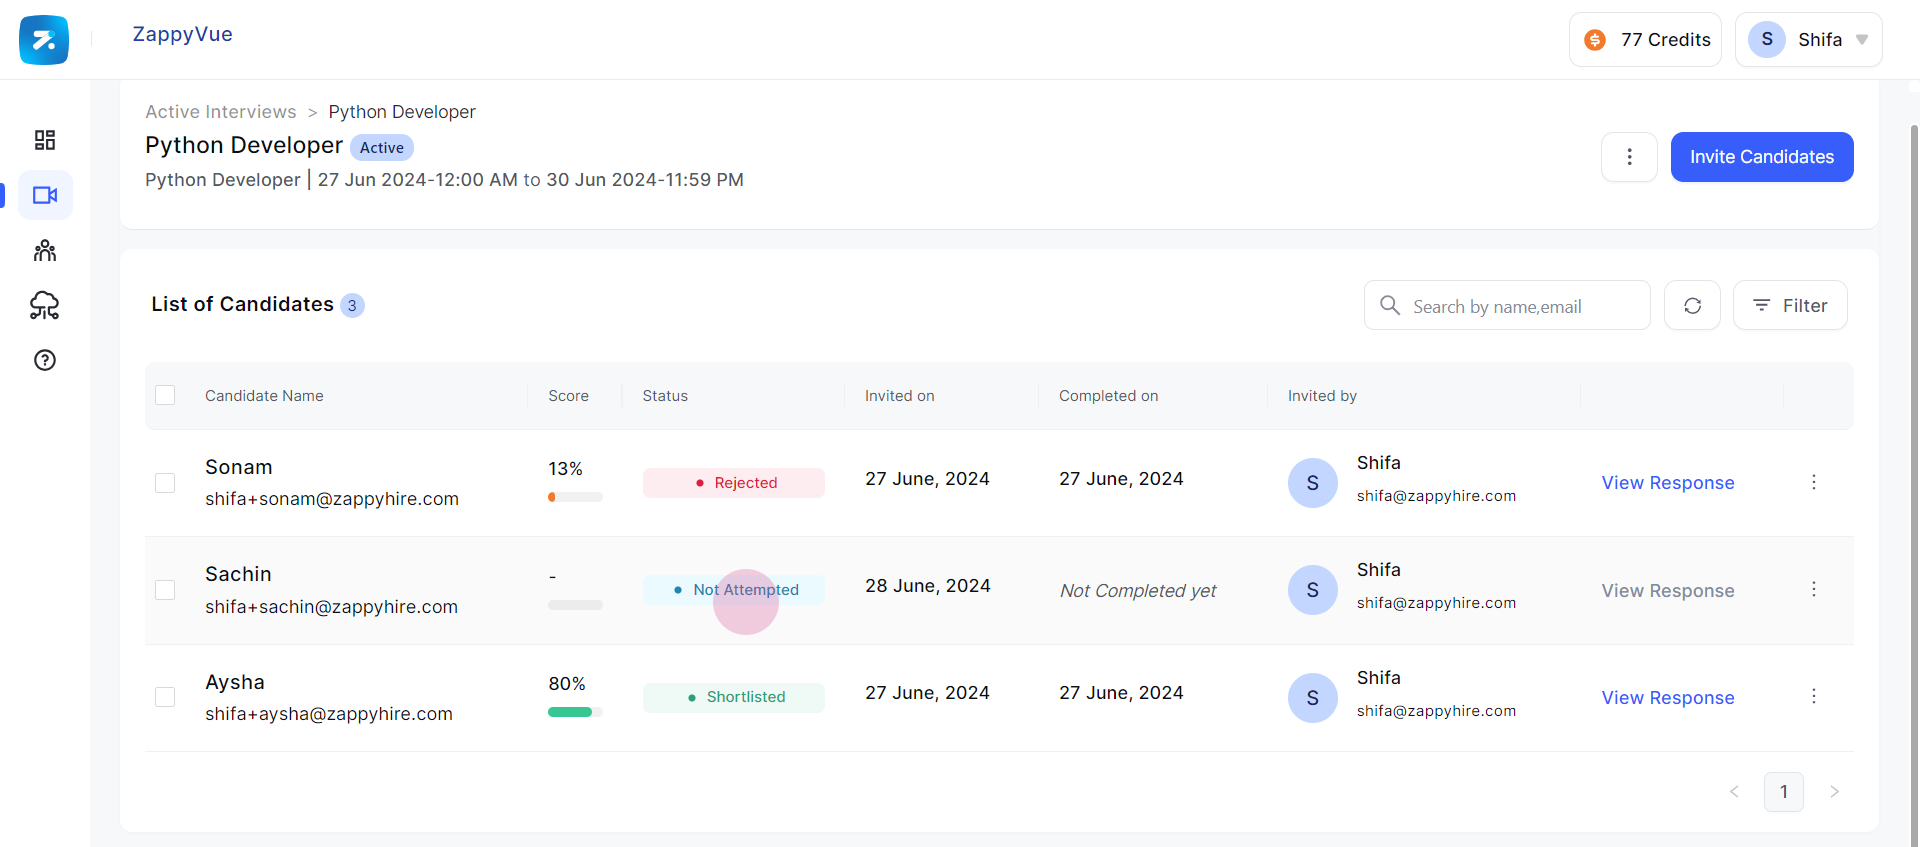This screenshot has height=847, width=1920.
Task: Open the candidates people icon in sidebar
Action: coord(45,250)
